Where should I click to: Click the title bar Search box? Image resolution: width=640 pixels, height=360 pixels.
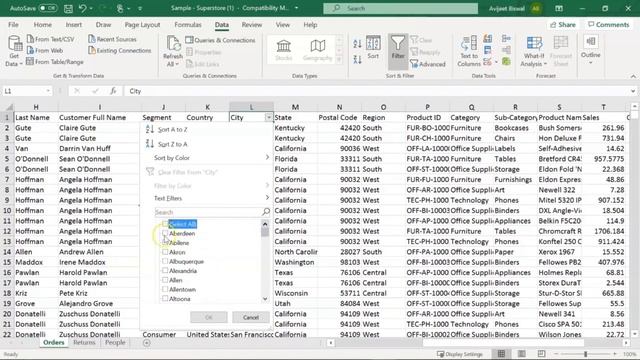click(400, 8)
